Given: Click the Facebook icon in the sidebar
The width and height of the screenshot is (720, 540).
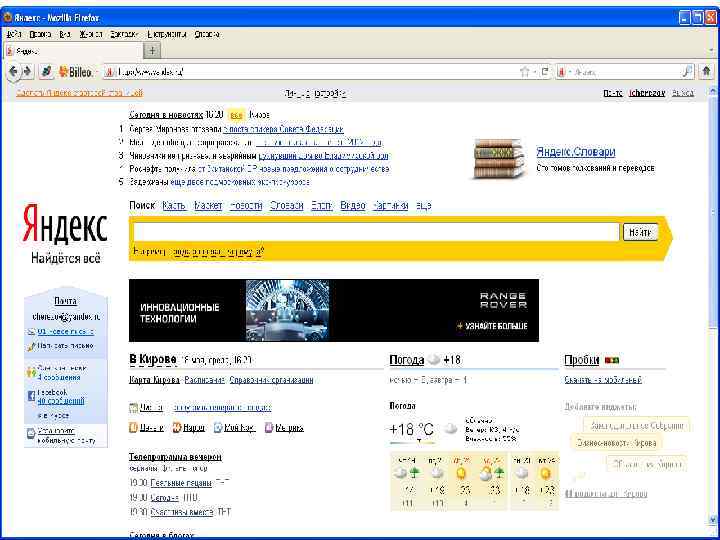Looking at the screenshot, I should tap(31, 396).
